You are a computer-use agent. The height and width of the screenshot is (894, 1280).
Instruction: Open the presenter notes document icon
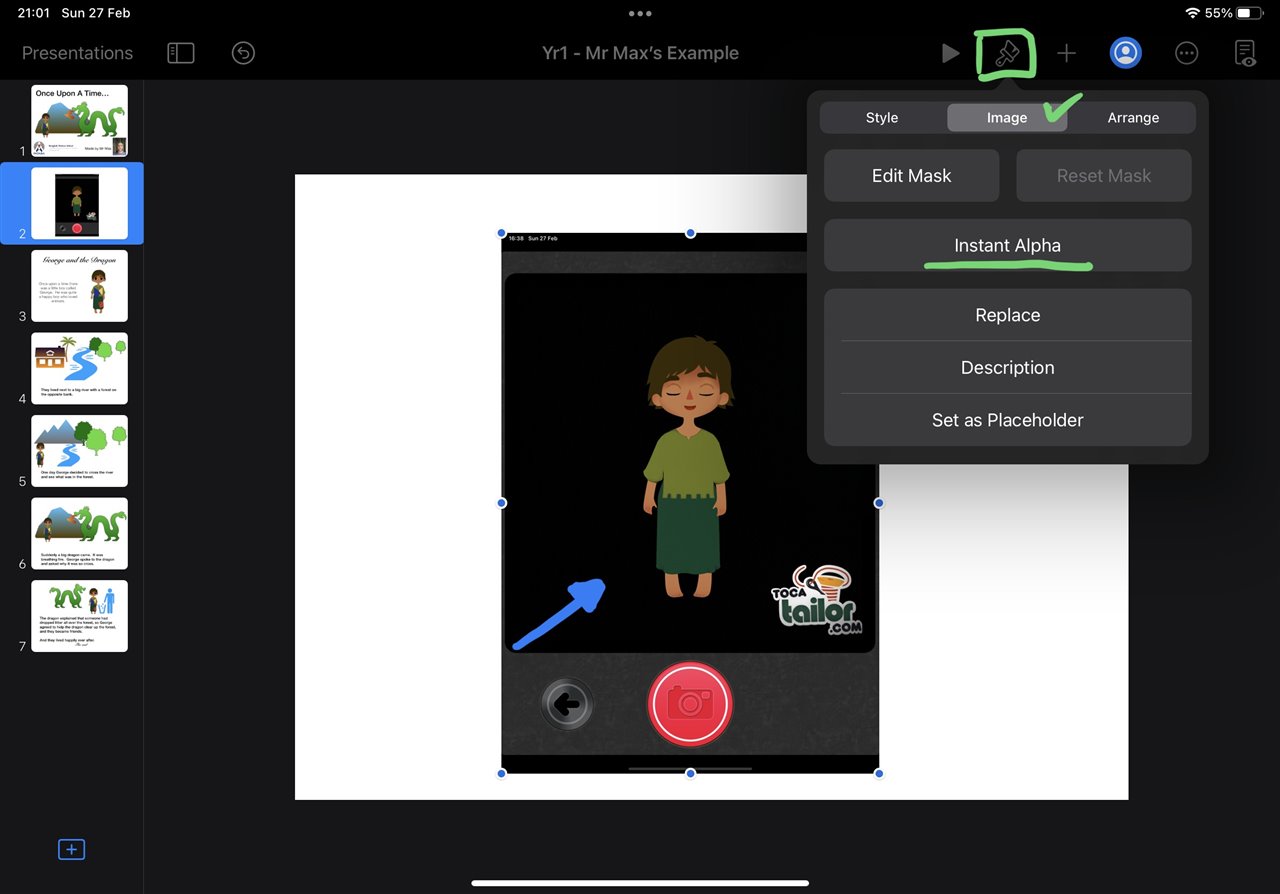click(x=1245, y=53)
